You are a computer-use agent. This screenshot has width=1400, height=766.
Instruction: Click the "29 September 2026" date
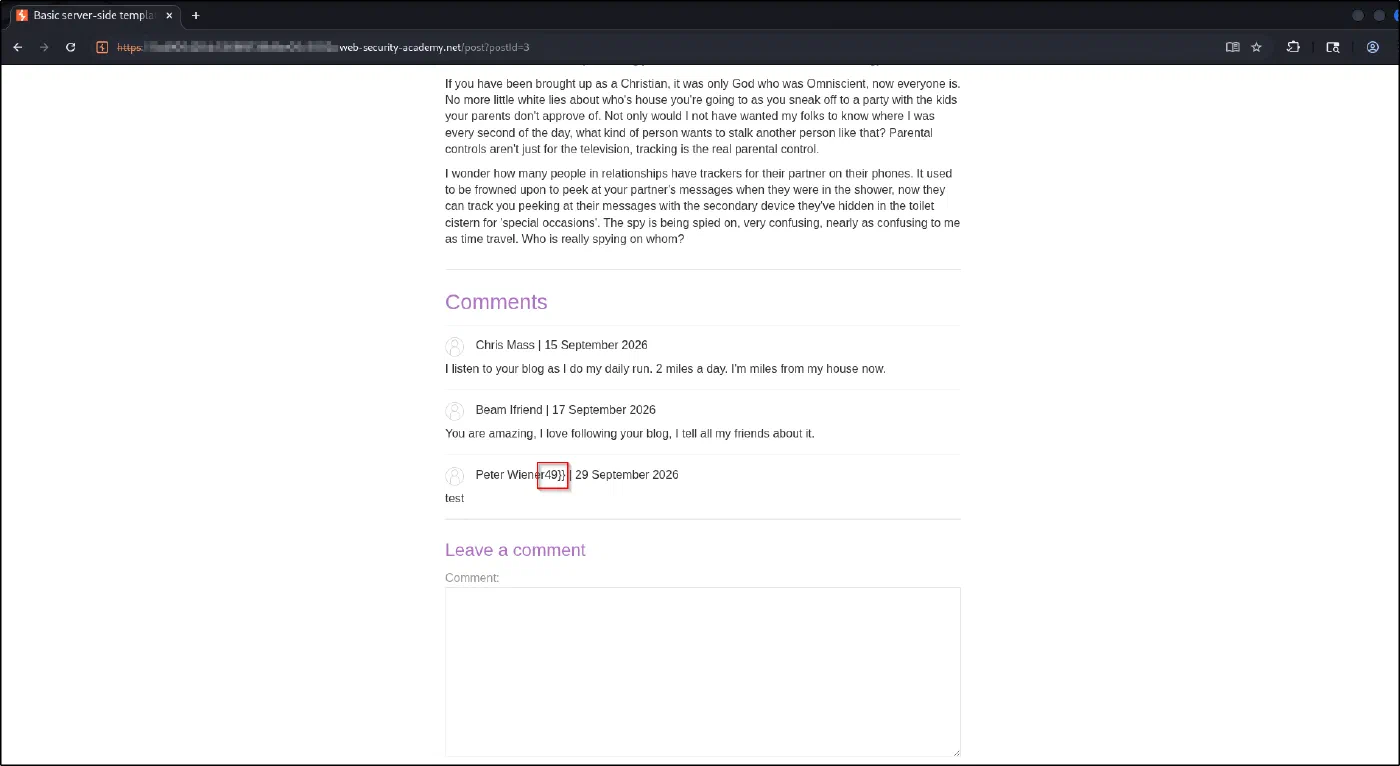[627, 475]
